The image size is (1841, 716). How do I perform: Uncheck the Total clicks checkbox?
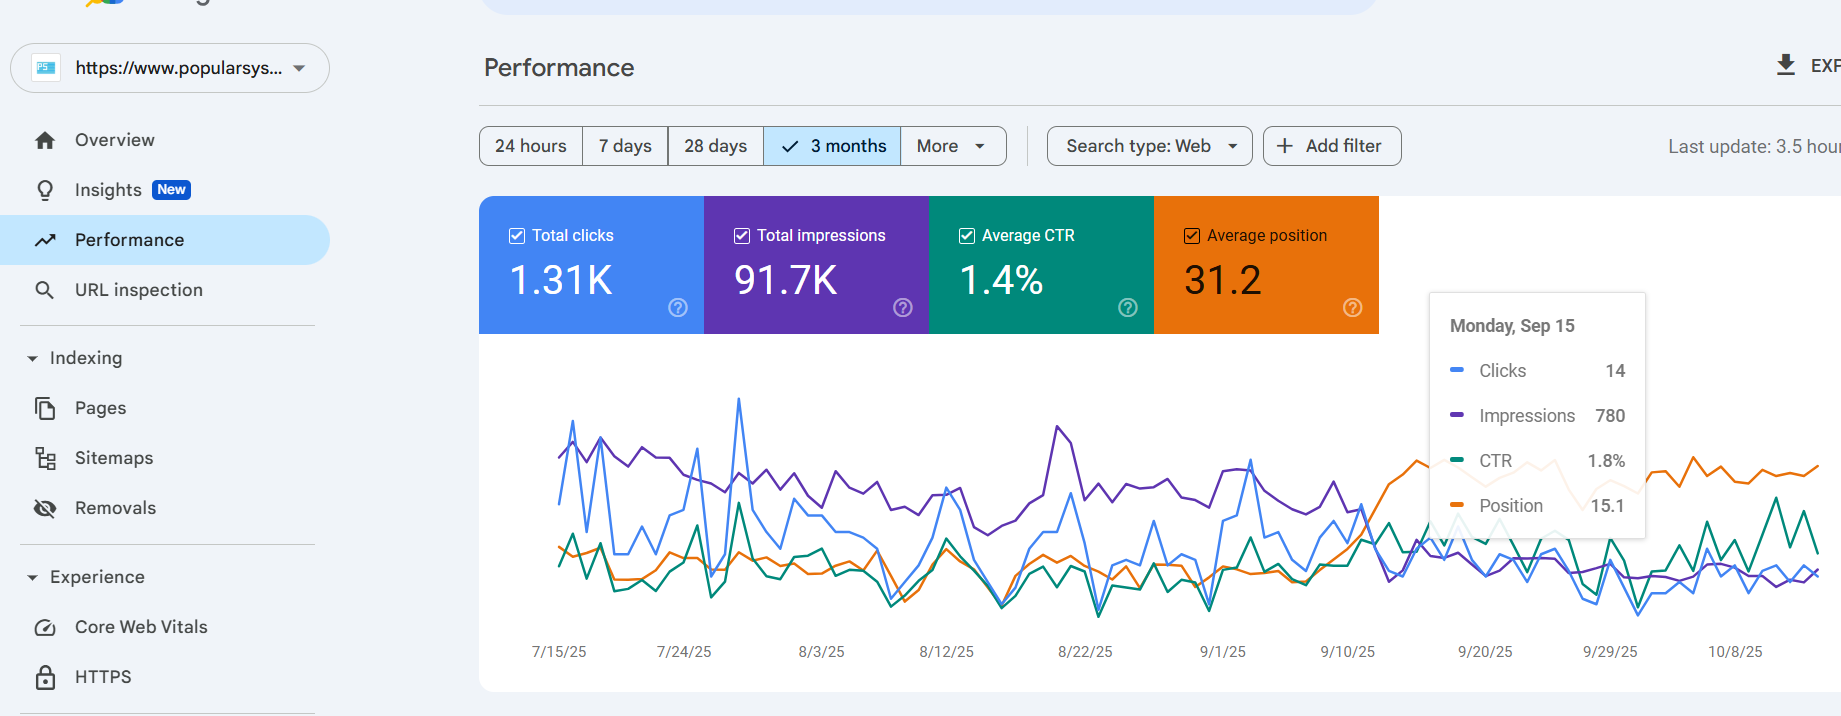point(517,236)
